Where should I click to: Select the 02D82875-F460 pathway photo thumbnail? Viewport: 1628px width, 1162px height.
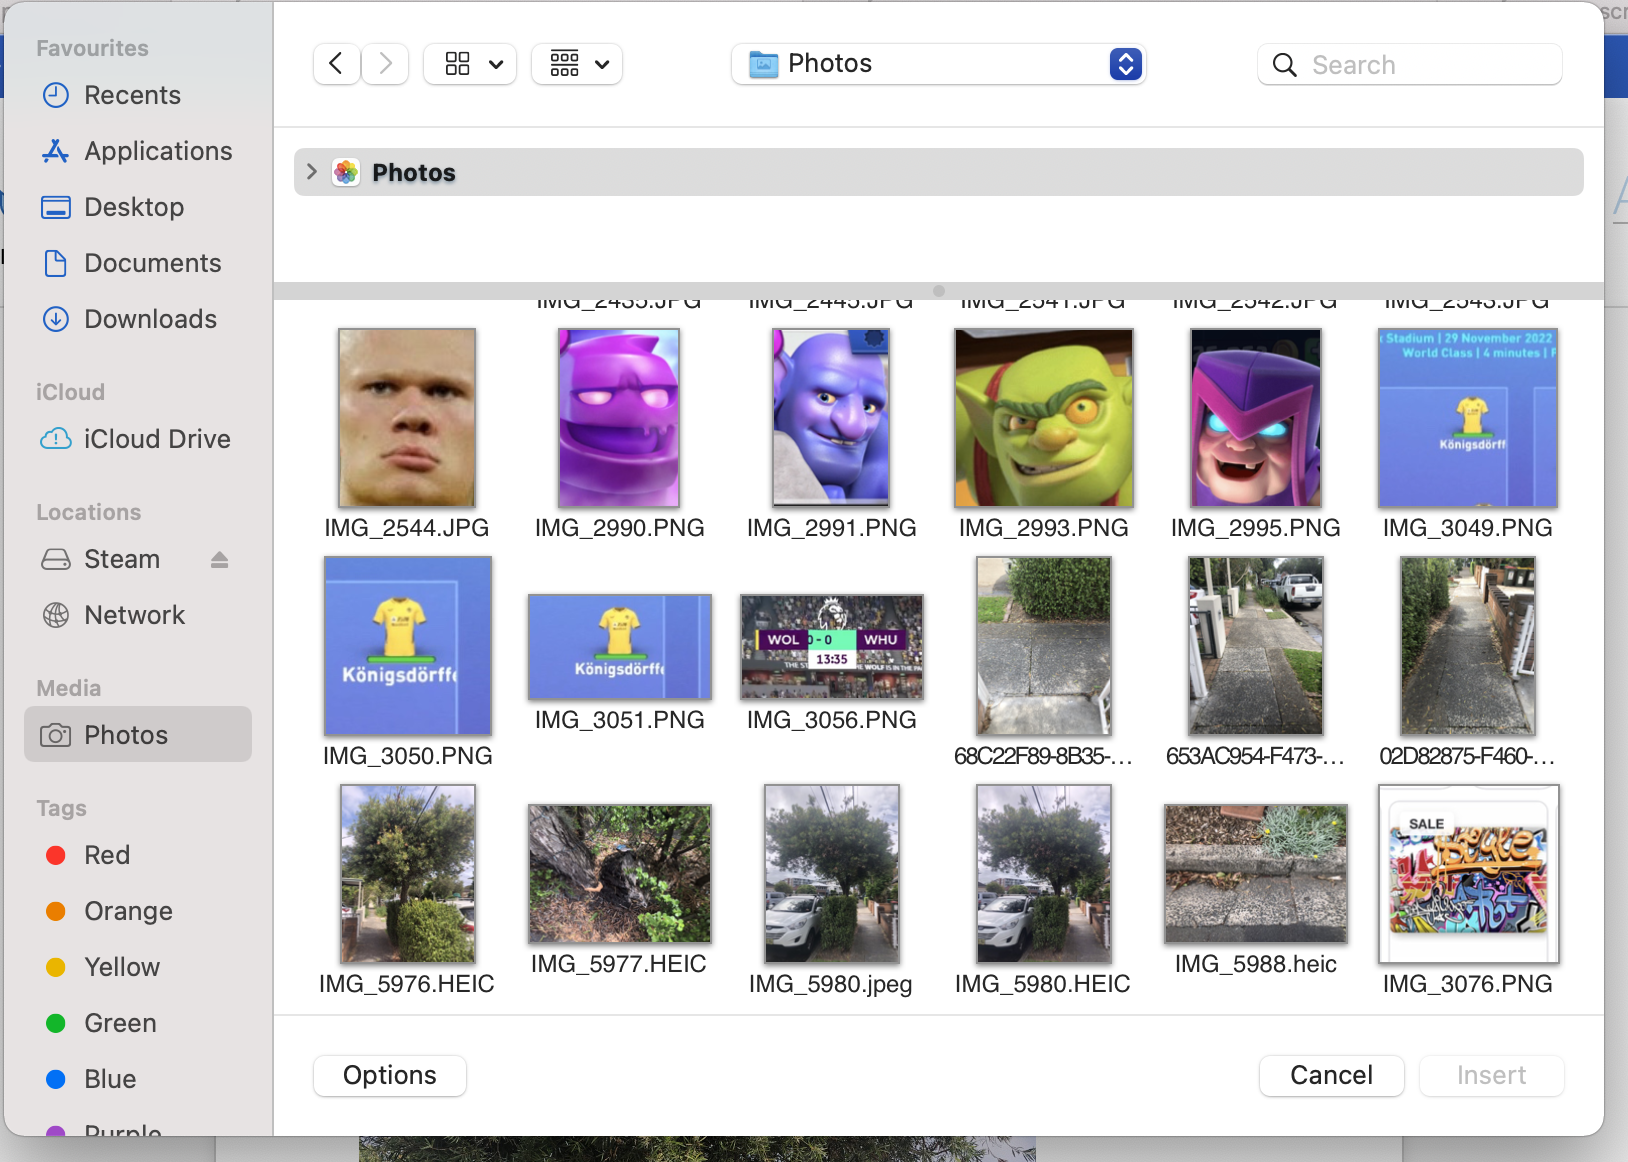tap(1468, 646)
